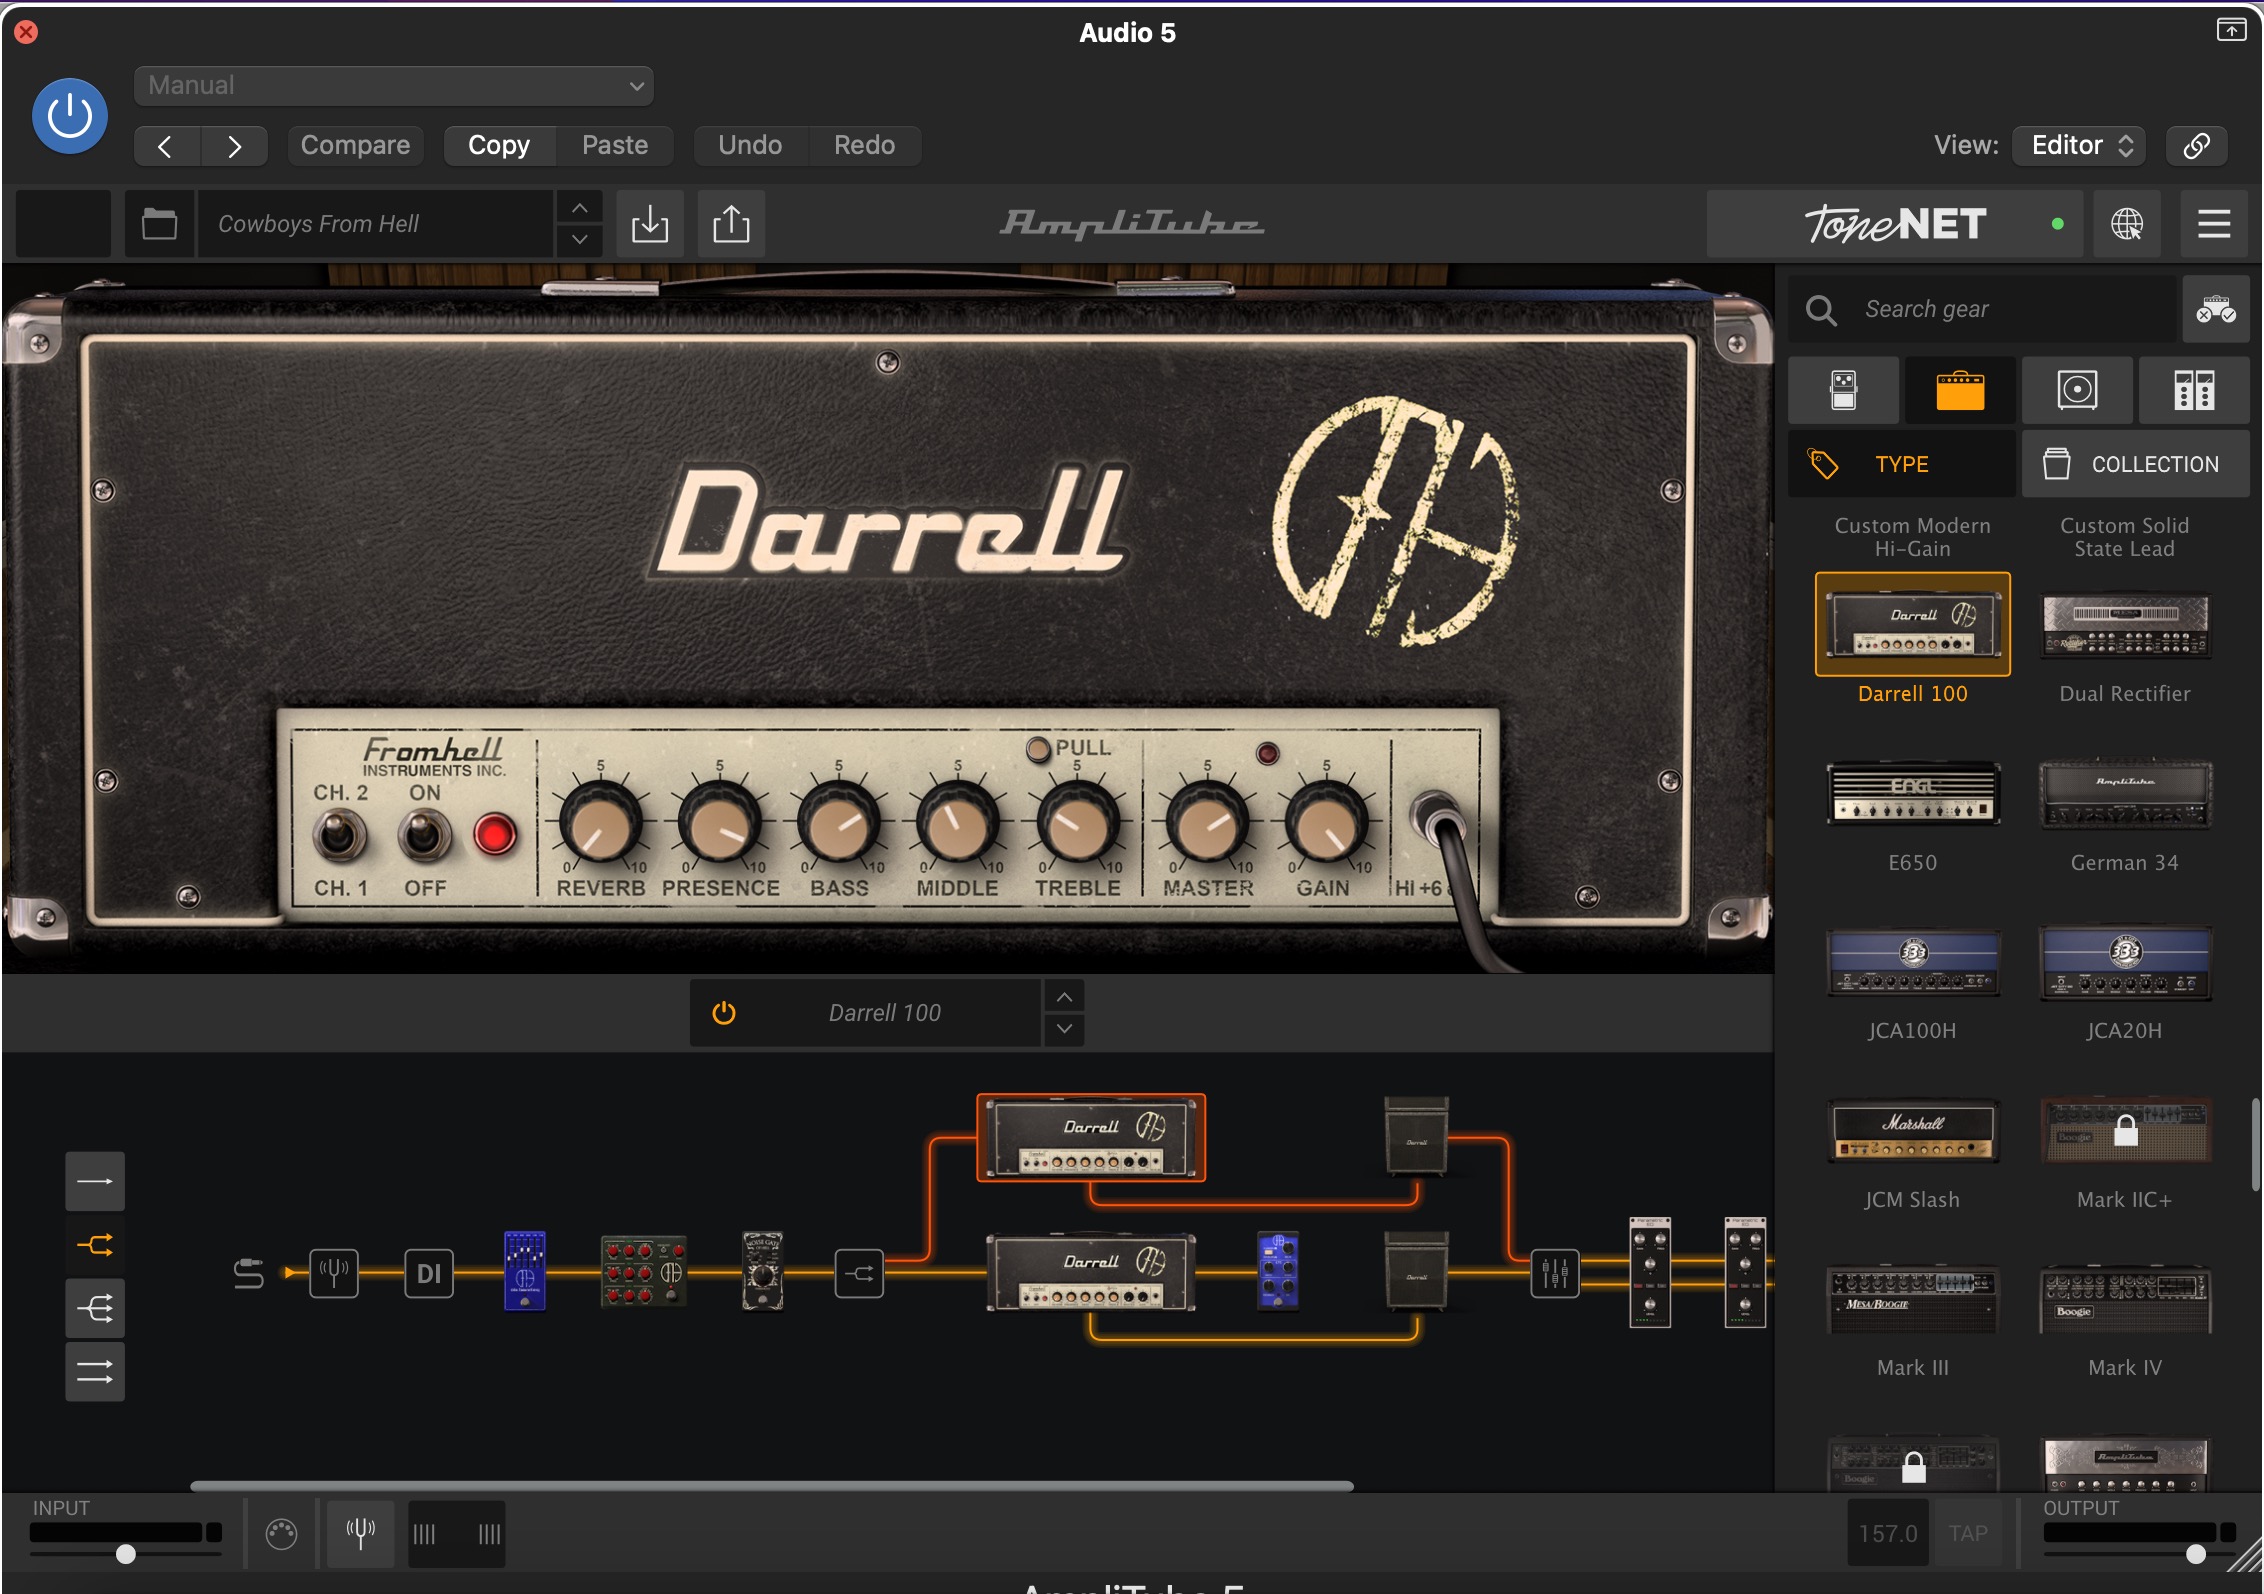Choose the E650 amp thumbnail

tap(1913, 793)
